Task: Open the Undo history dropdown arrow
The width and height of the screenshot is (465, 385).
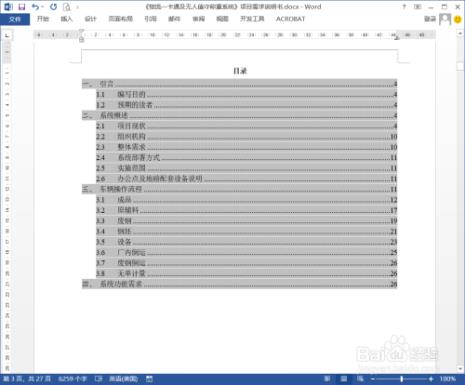Action: click(x=43, y=7)
